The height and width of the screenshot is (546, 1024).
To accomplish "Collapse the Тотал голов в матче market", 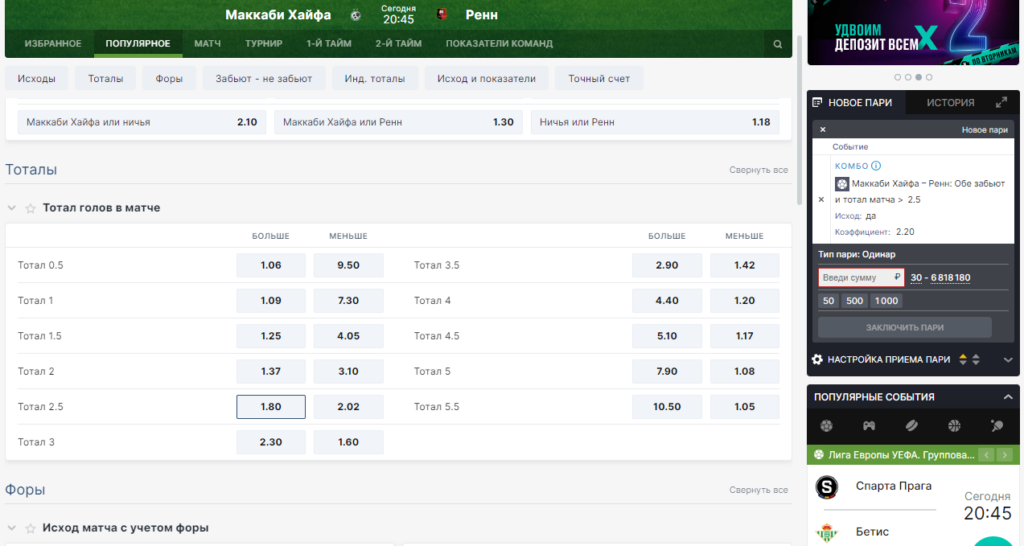I will pyautogui.click(x=11, y=208).
